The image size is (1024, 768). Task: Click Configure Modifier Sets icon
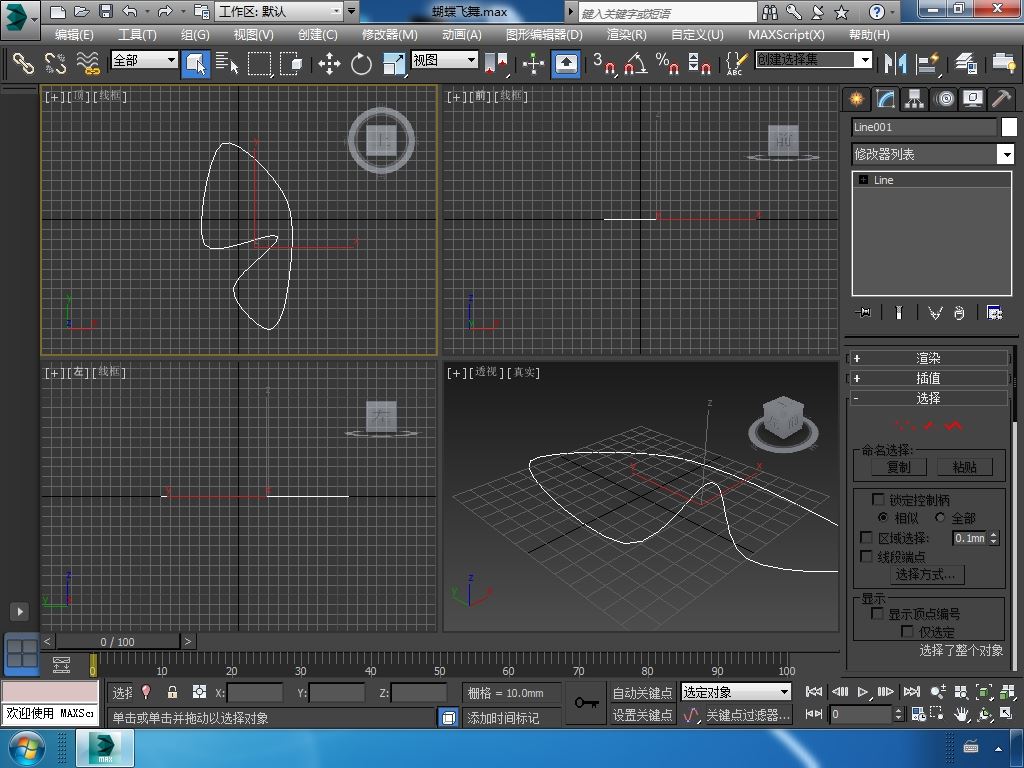point(994,313)
